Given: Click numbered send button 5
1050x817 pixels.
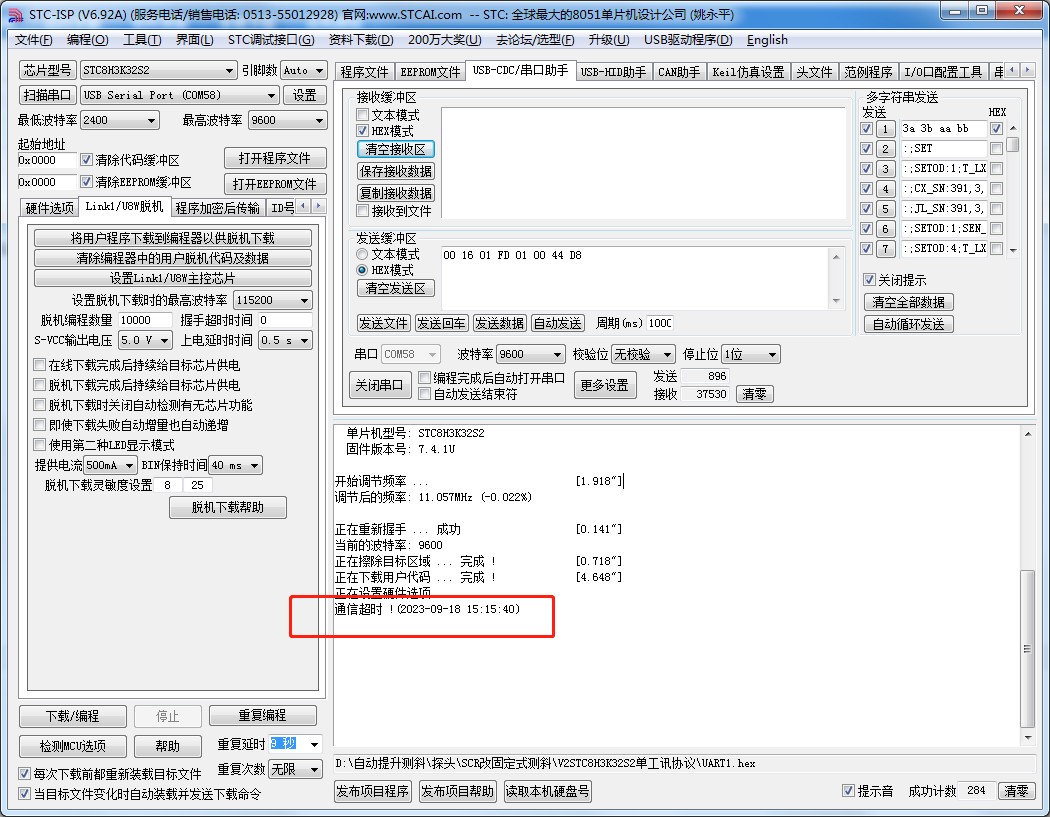Looking at the screenshot, I should (x=885, y=209).
